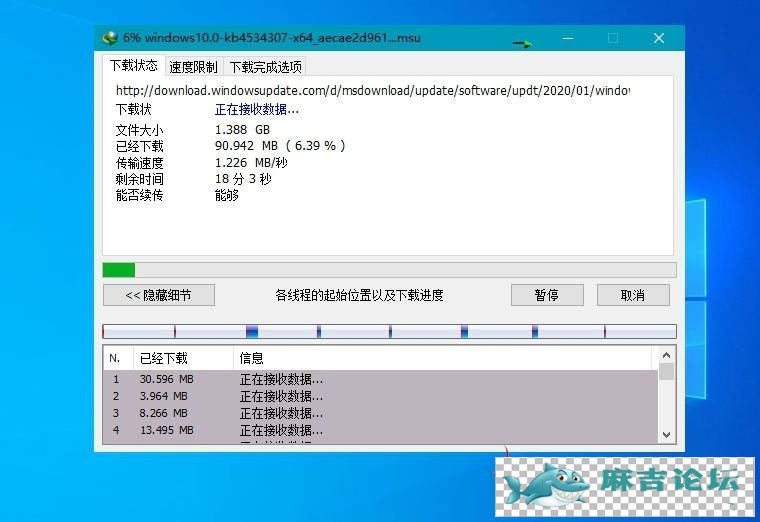Select thread row 1 with 30.596 MB
Screen dimensions: 760x522
coord(380,379)
